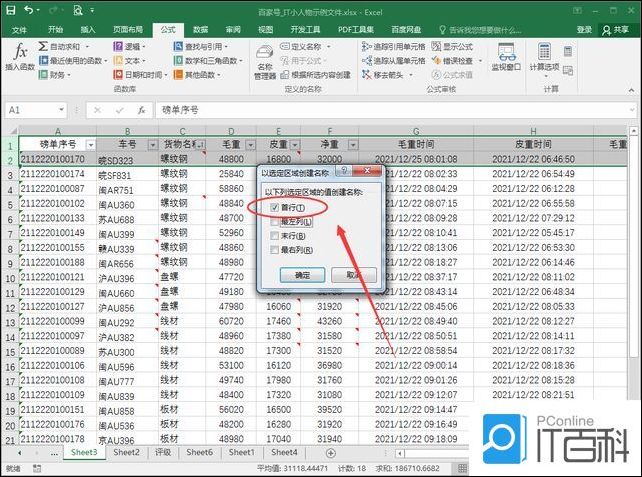This screenshot has width=642, height=477.
Task: Switch to the 评级 worksheet tab
Action: (x=163, y=452)
